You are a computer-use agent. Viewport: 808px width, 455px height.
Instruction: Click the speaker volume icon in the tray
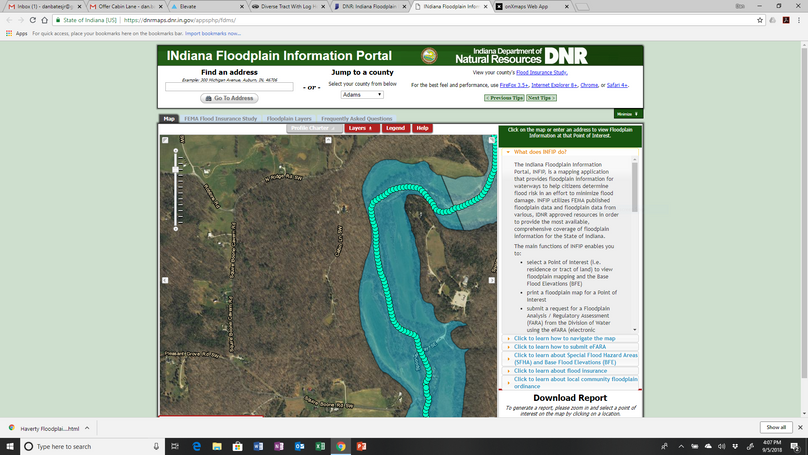pyautogui.click(x=721, y=446)
